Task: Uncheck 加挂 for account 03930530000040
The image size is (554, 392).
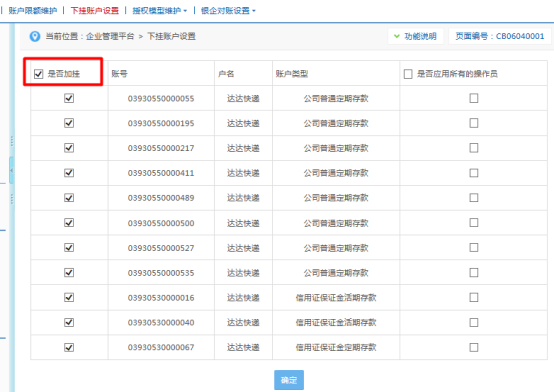Action: pos(69,322)
